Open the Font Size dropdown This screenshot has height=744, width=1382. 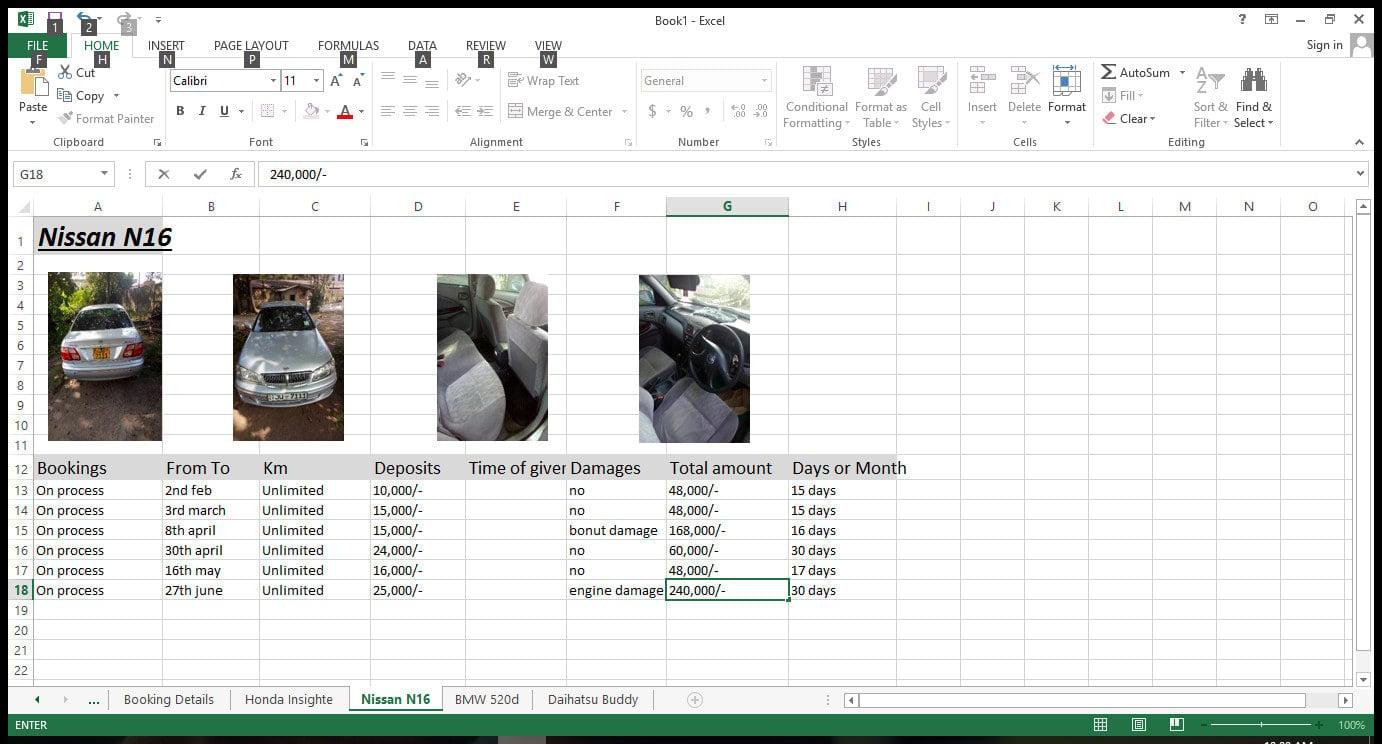click(x=316, y=80)
